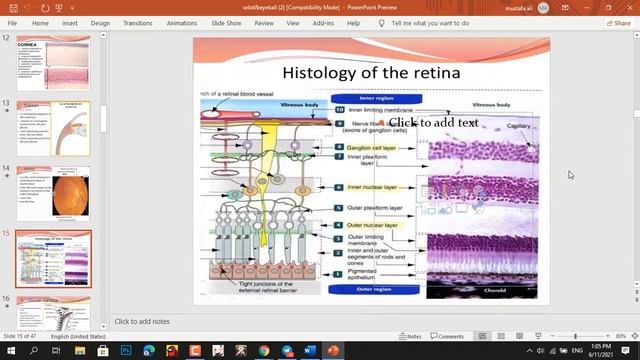Image resolution: width=640 pixels, height=360 pixels.
Task: Click the 'Outer nuclear layer' label on slide
Action: point(372,225)
